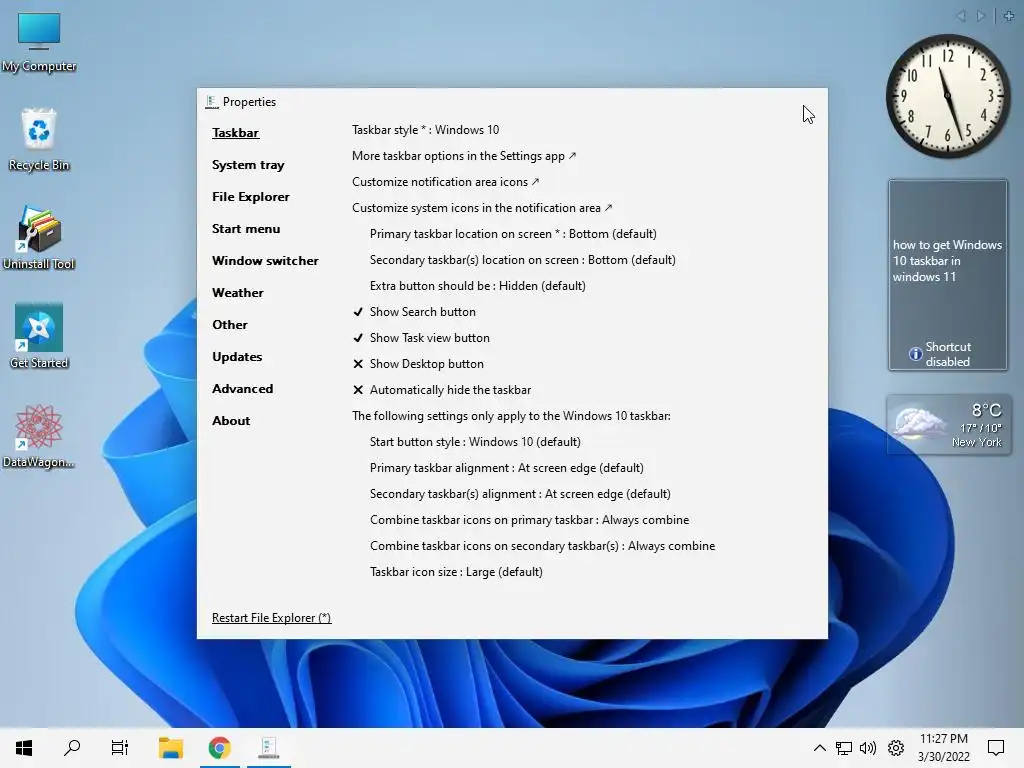Enable Automatically hide the taskbar
Viewport: 1024px width, 768px height.
coord(442,390)
